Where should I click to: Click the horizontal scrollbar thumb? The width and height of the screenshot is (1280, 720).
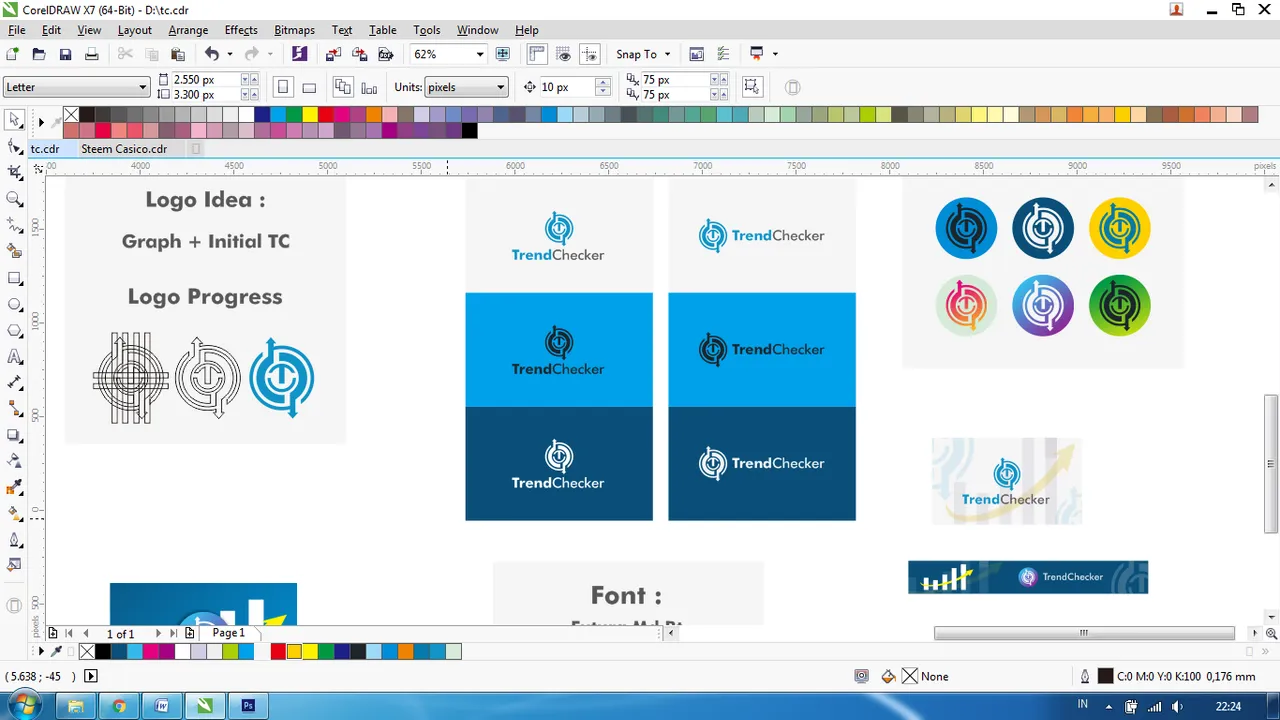(1084, 633)
